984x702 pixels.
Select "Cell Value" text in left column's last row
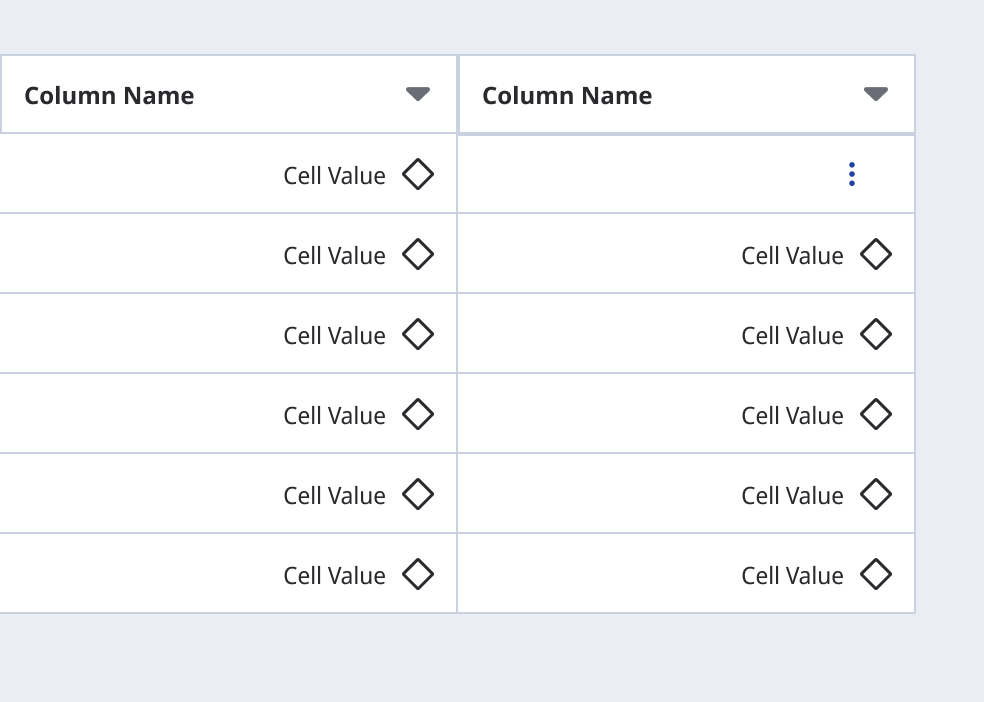pyautogui.click(x=334, y=576)
